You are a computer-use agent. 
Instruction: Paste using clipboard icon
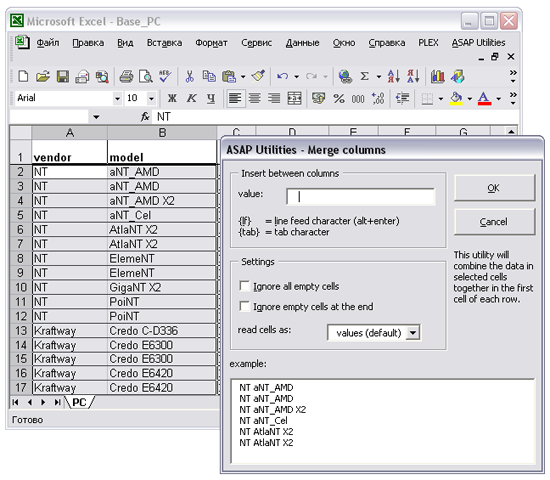[x=229, y=76]
